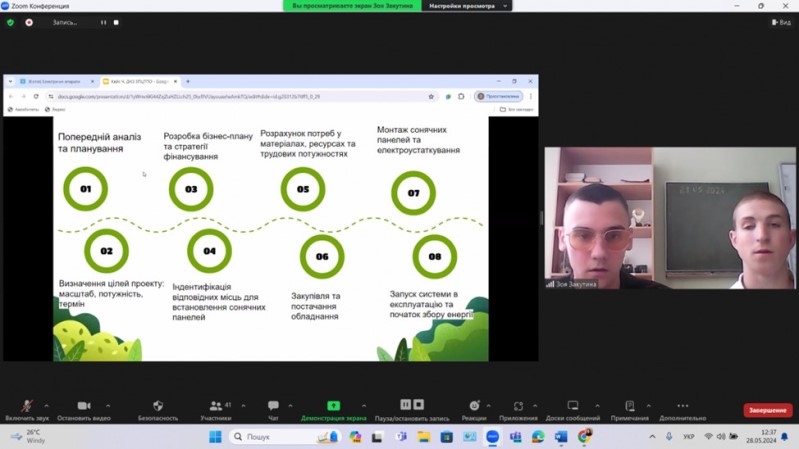Image resolution: width=799 pixels, height=449 pixels.
Task: Open the Настройки просмотра view options dropdown
Action: tap(467, 6)
